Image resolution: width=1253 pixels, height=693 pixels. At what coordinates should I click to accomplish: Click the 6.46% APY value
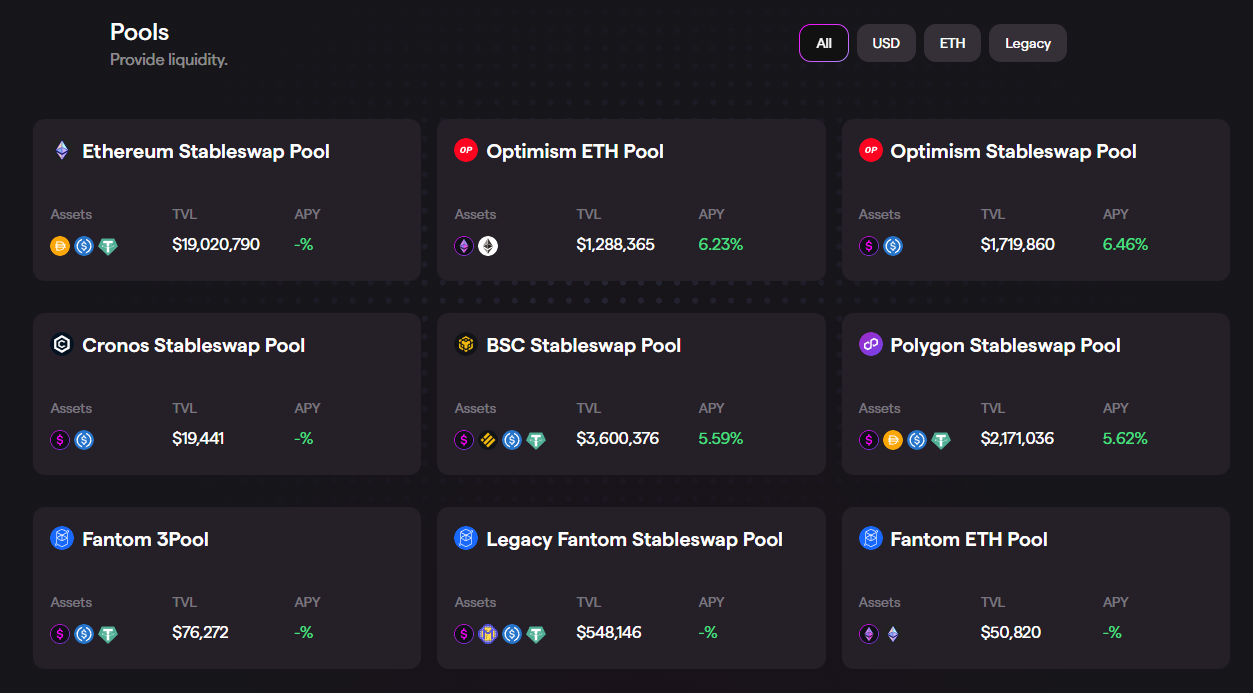point(1126,245)
